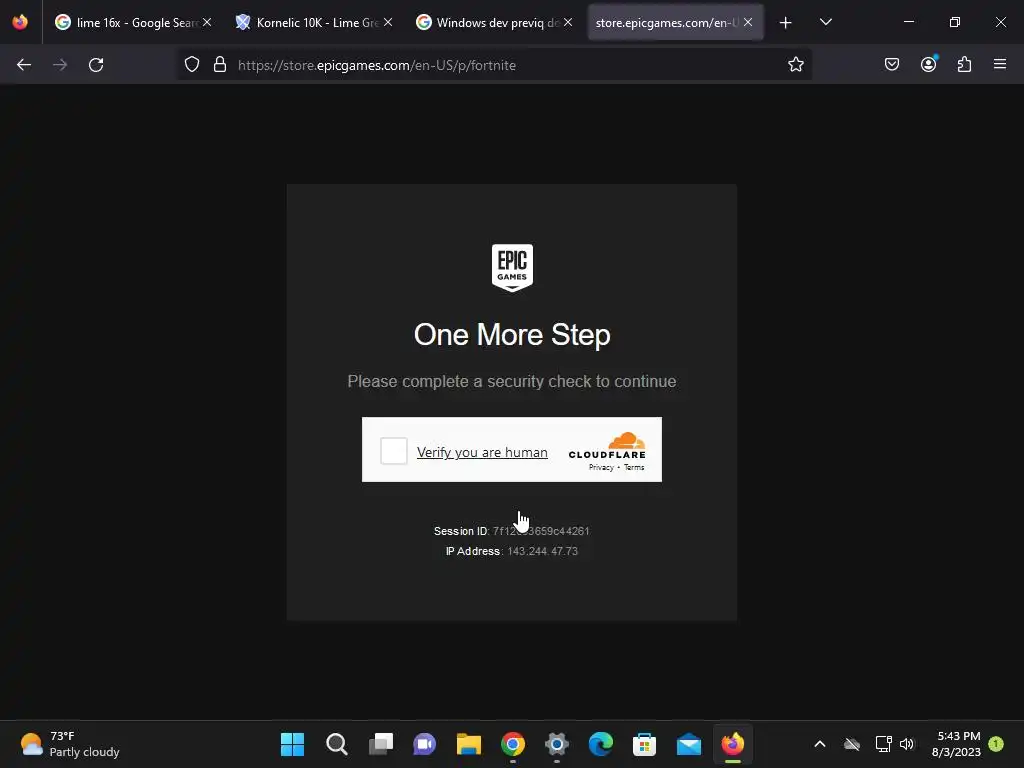The width and height of the screenshot is (1024, 768).
Task: Launch Microsoft Edge from the taskbar
Action: (601, 744)
